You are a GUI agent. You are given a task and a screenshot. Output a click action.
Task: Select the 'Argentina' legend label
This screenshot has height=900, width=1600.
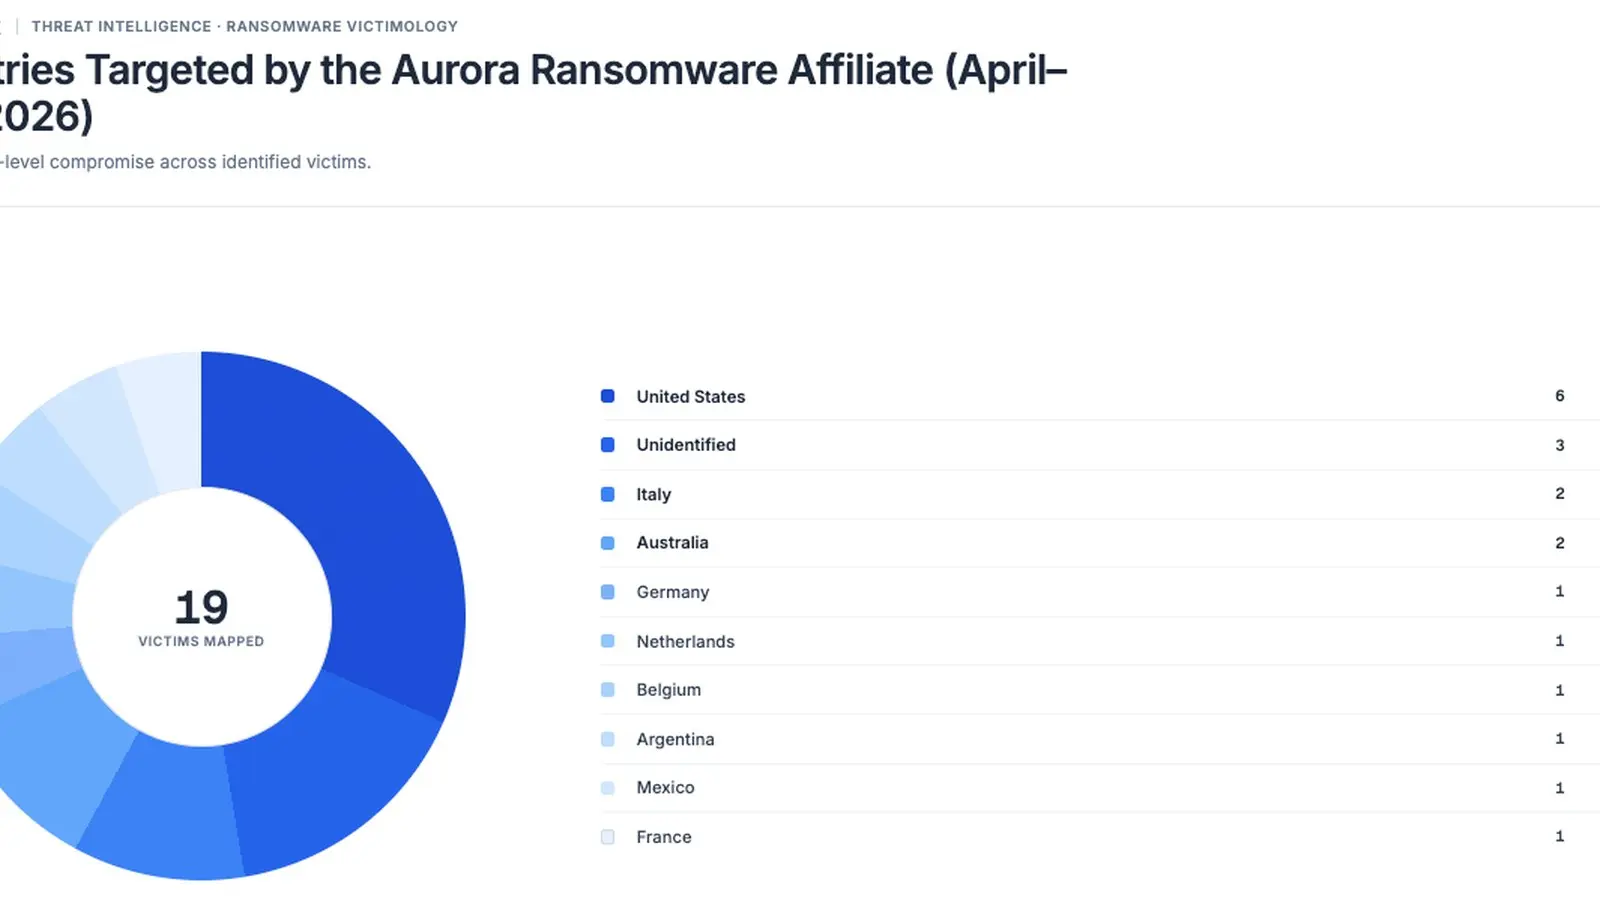[x=675, y=739]
